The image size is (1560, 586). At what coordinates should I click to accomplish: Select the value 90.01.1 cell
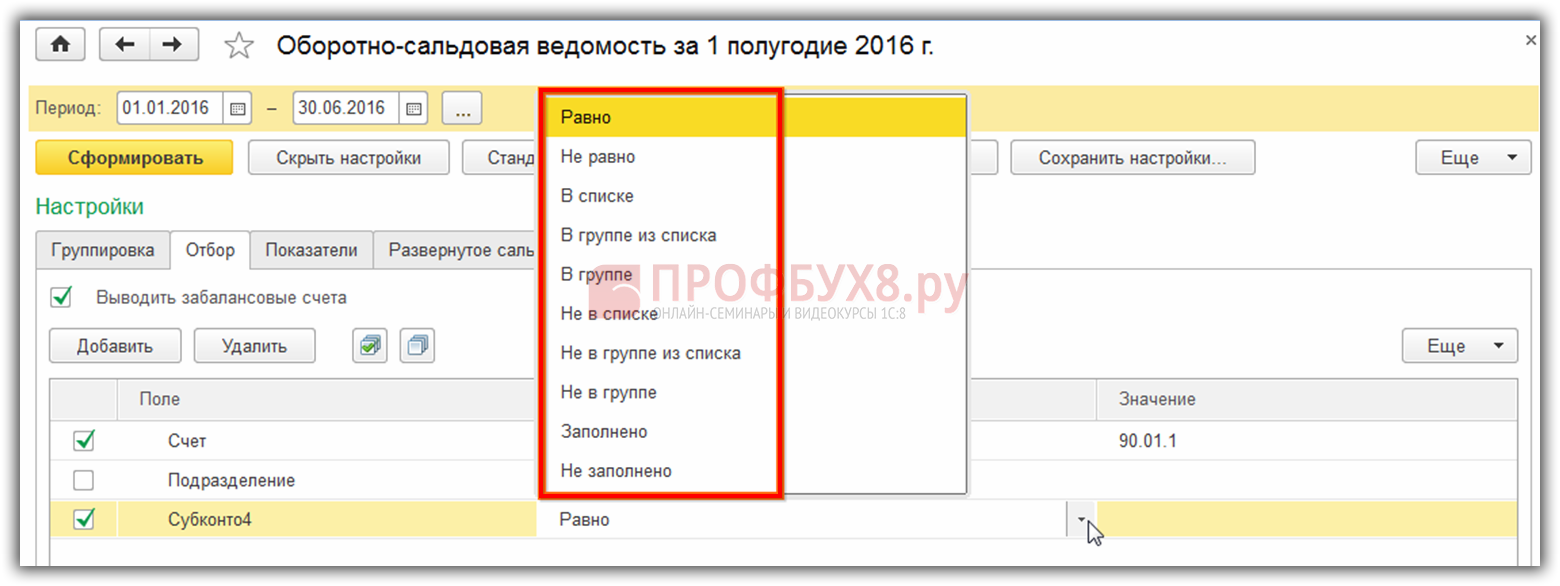click(x=1306, y=440)
